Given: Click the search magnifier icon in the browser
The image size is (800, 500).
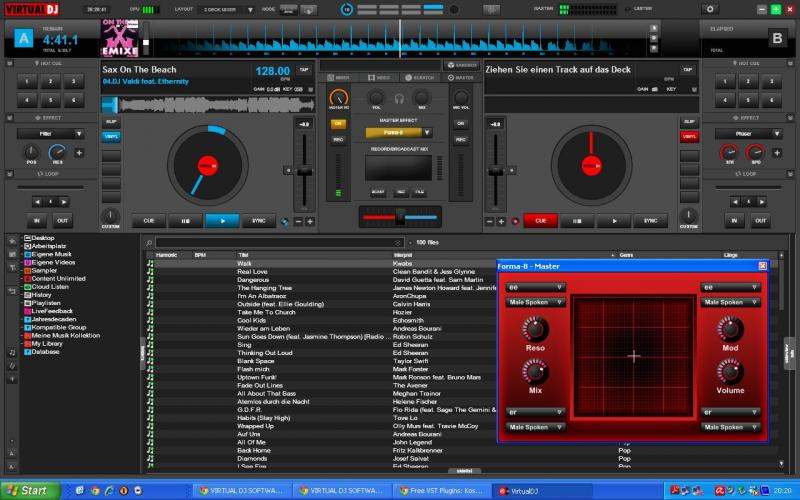Looking at the screenshot, I should (x=149, y=243).
